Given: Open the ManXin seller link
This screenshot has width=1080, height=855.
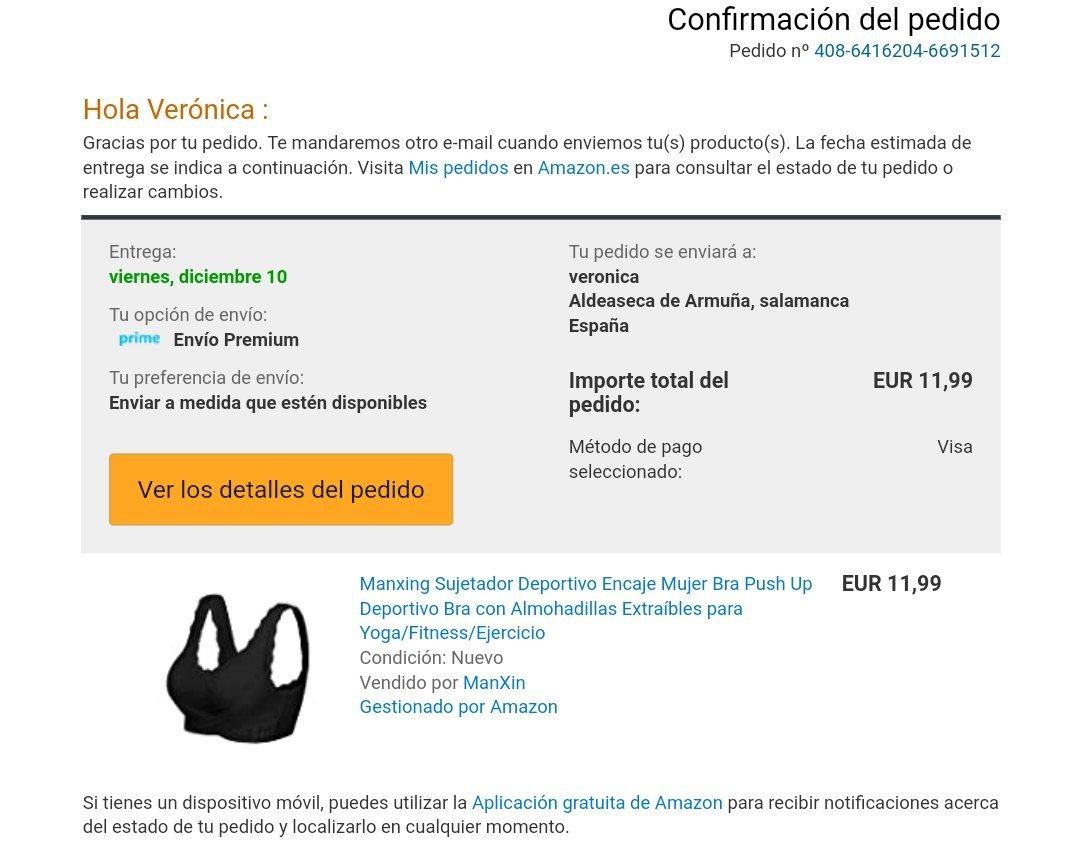Looking at the screenshot, I should (494, 682).
